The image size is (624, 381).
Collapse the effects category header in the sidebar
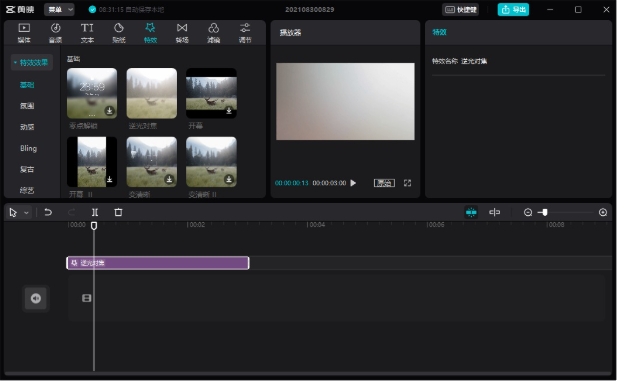click(31, 63)
